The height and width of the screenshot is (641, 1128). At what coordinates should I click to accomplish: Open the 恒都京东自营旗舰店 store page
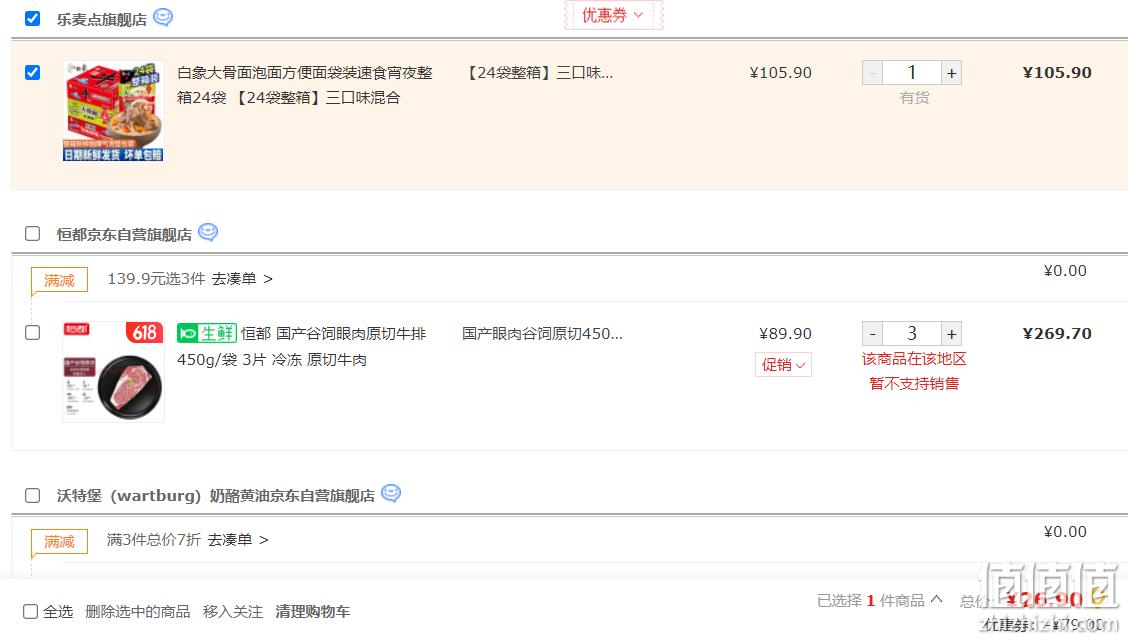(124, 235)
